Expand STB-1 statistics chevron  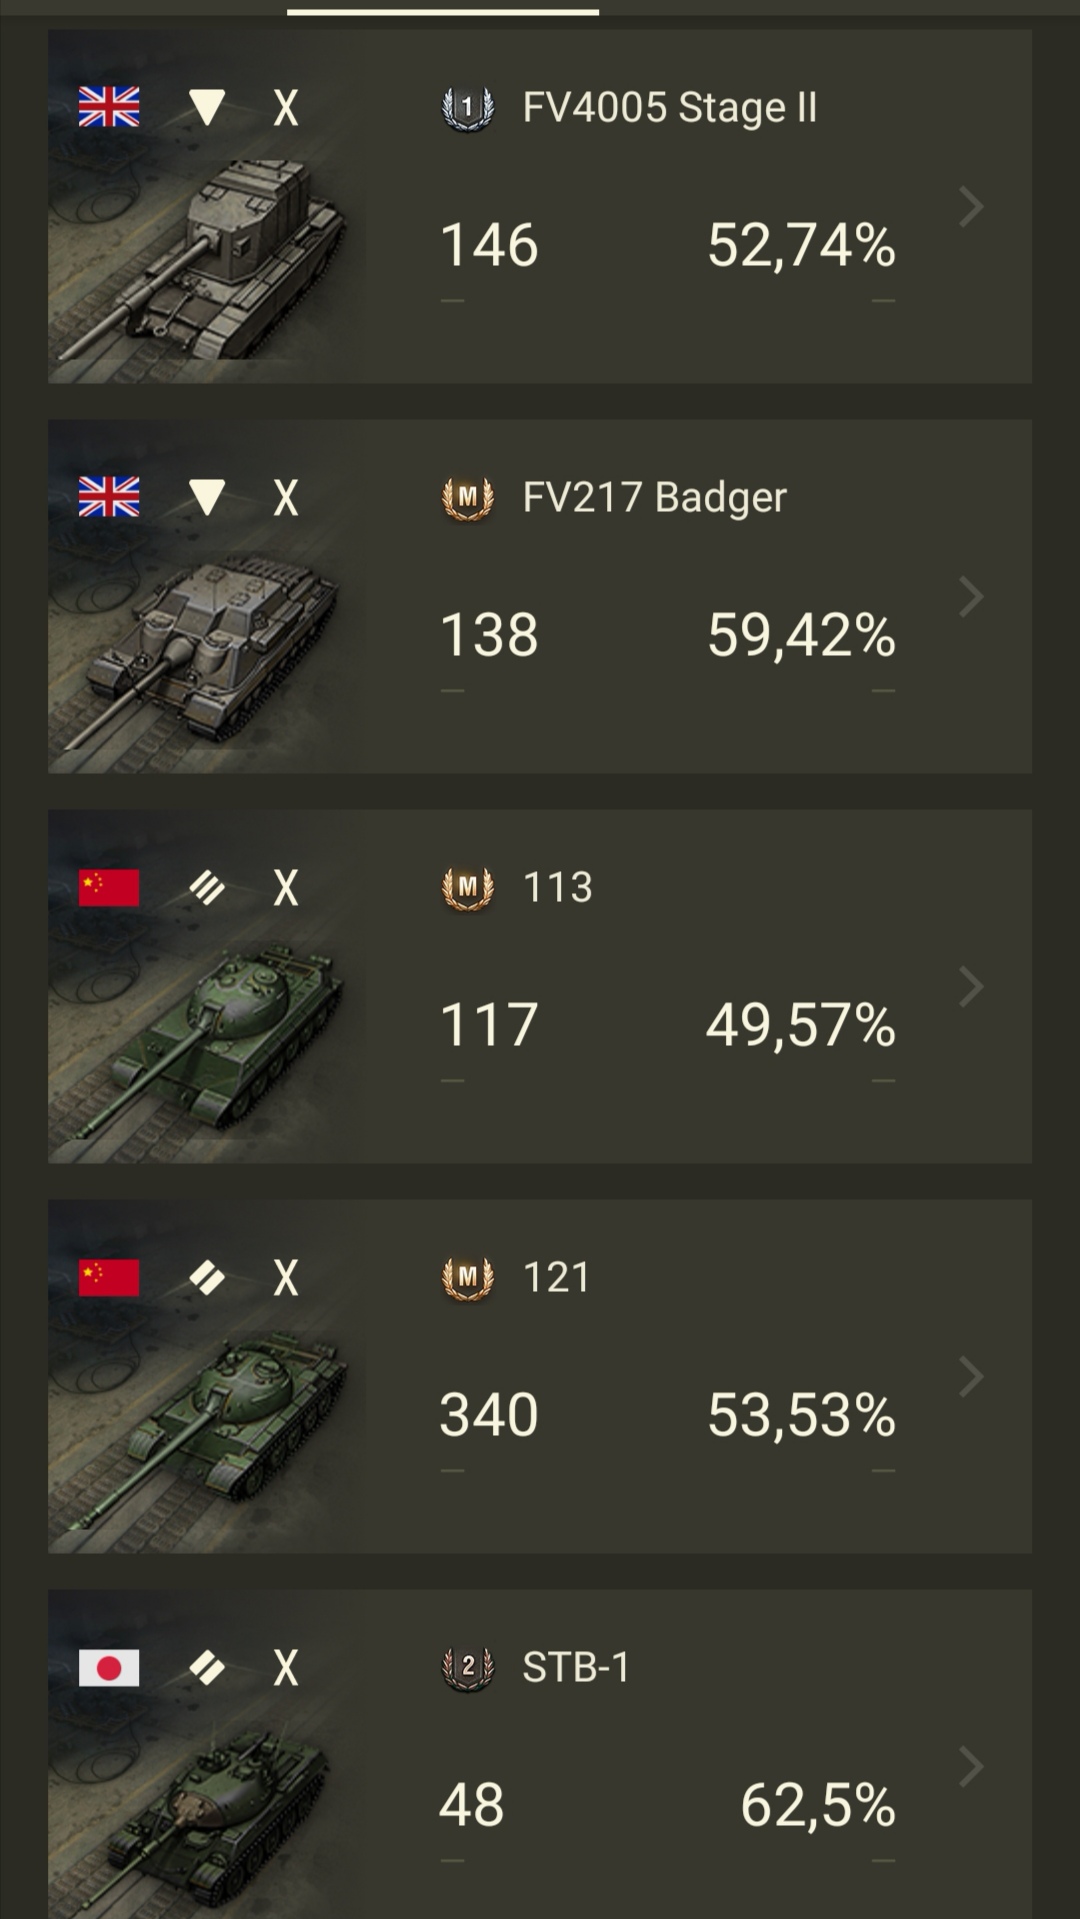[x=971, y=1767]
